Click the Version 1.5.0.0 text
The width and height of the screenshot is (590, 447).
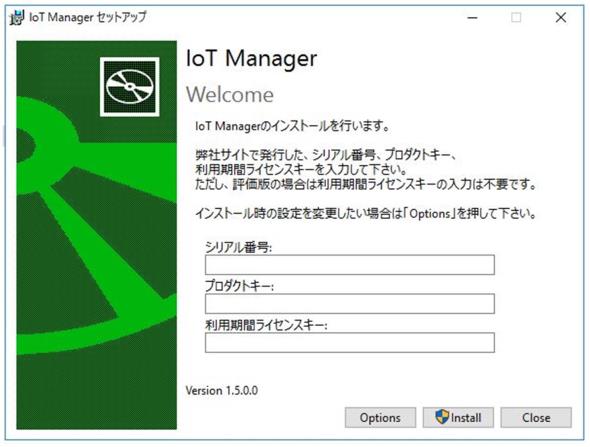coord(222,391)
